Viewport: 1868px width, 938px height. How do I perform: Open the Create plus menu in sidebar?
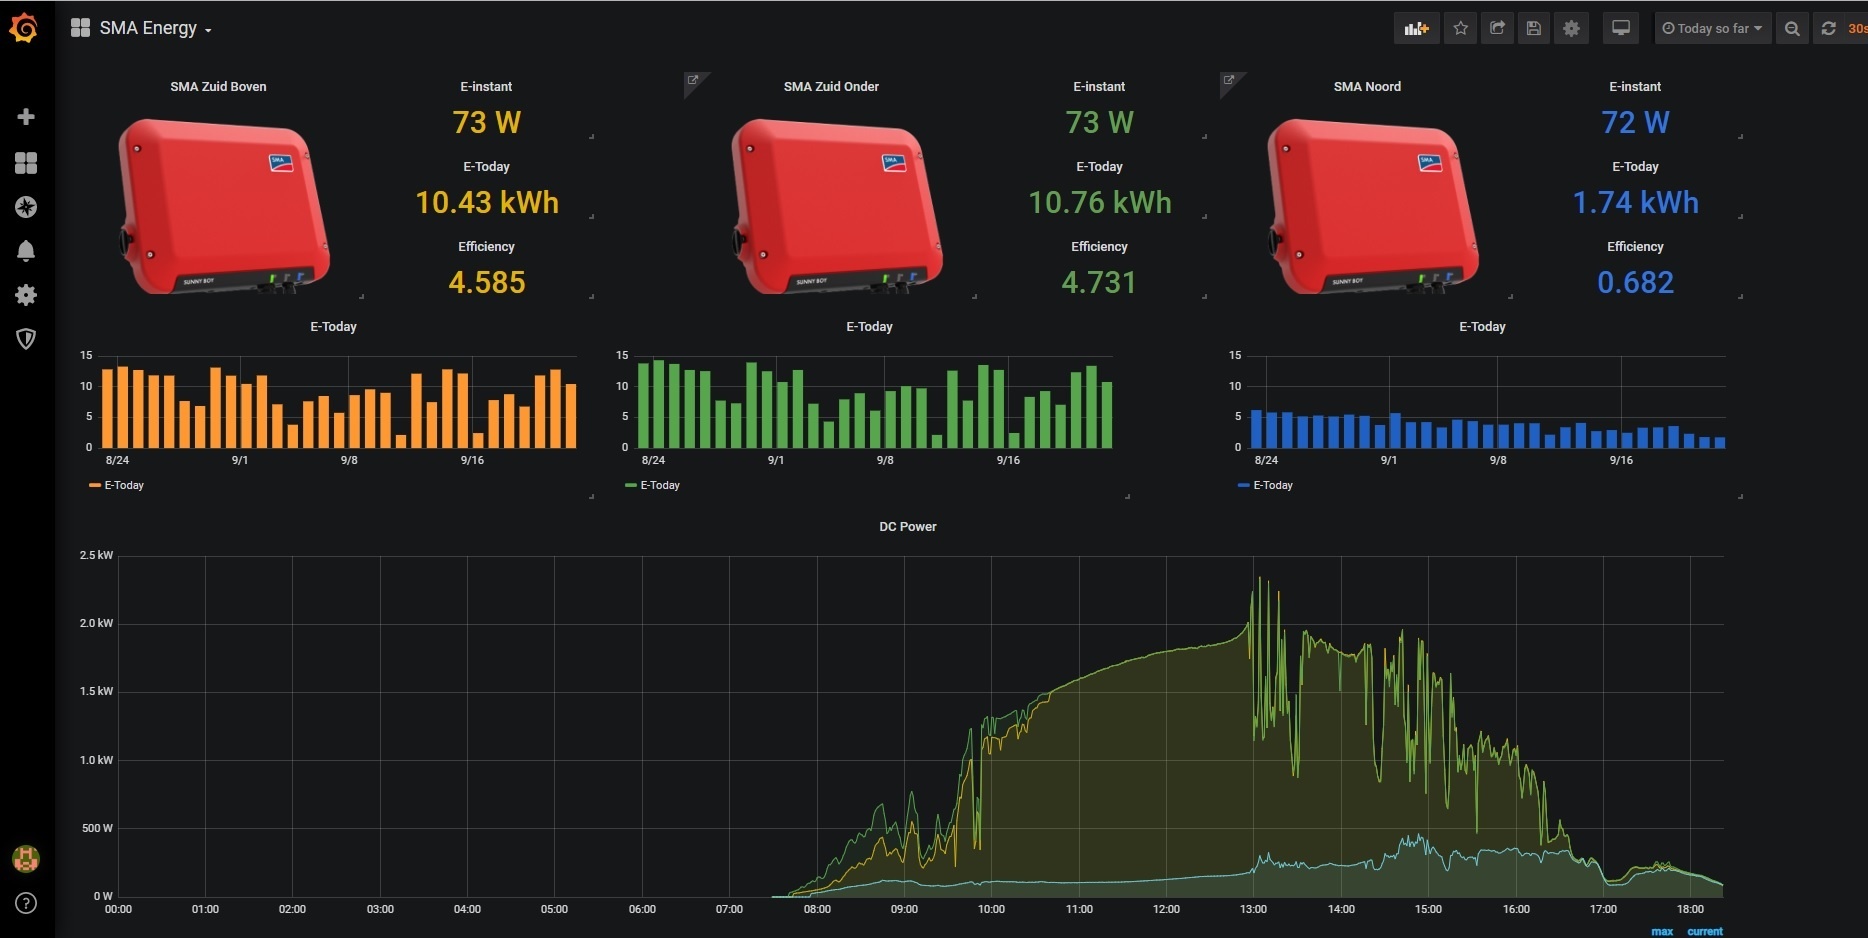point(26,117)
